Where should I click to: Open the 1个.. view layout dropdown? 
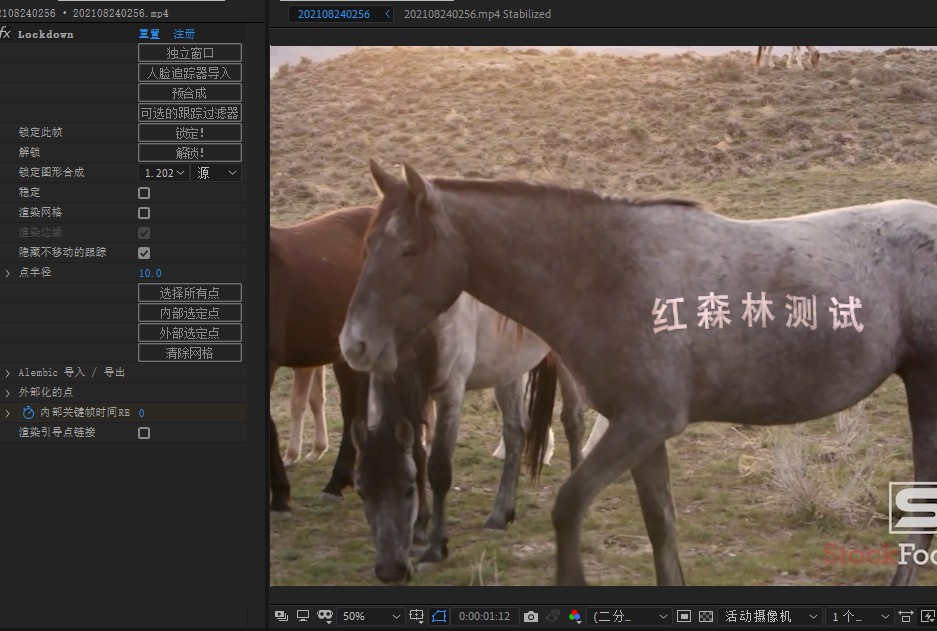coord(861,616)
